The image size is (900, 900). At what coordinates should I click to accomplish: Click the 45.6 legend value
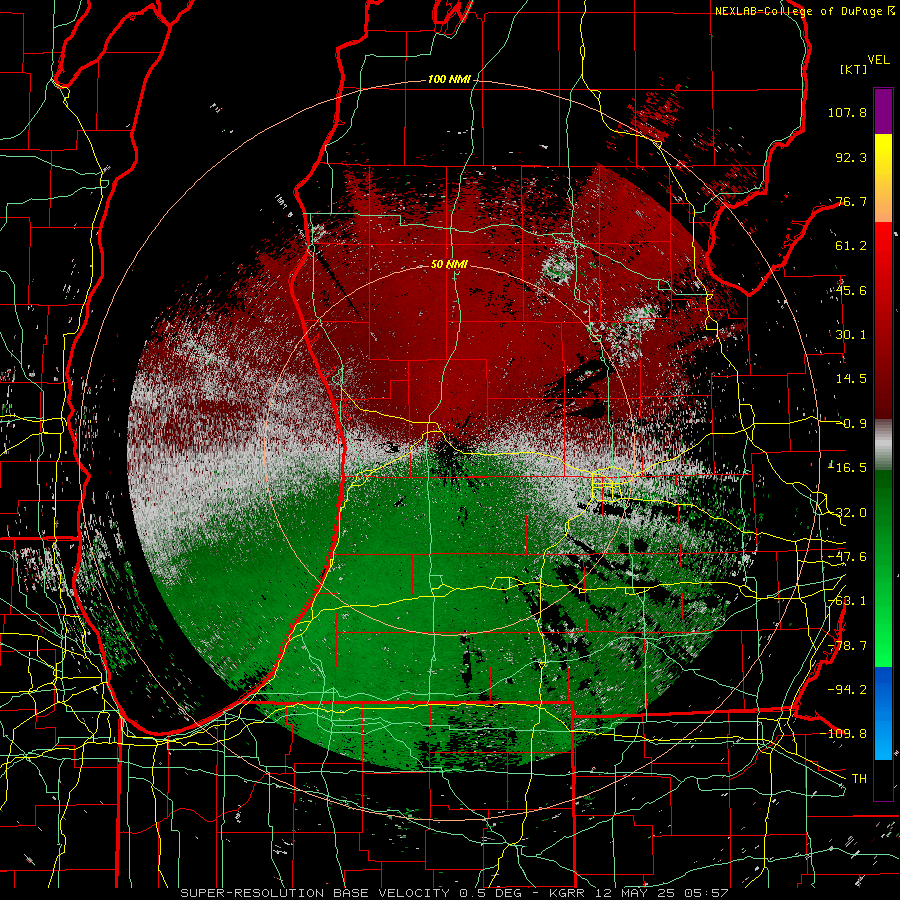(x=851, y=290)
